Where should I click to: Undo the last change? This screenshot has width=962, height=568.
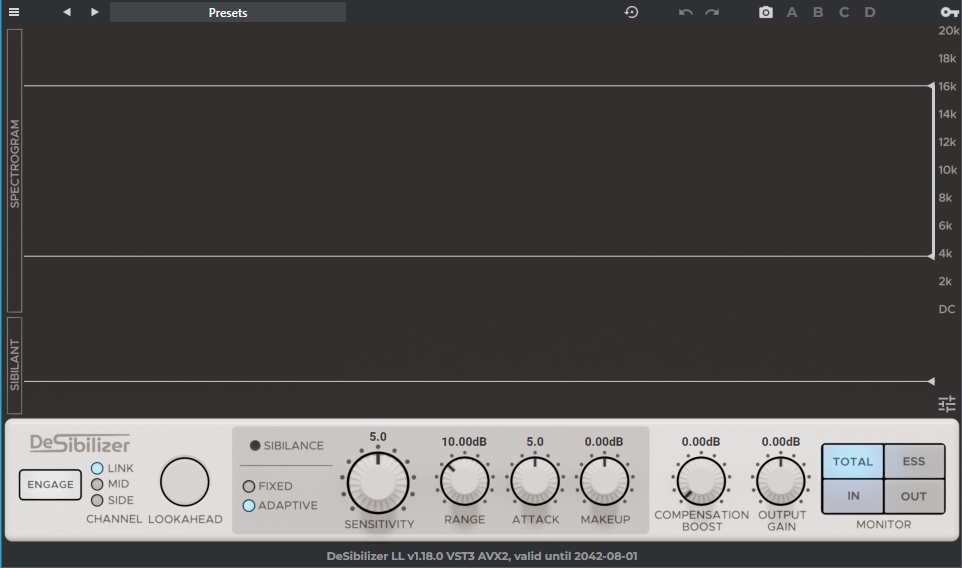pyautogui.click(x=685, y=12)
